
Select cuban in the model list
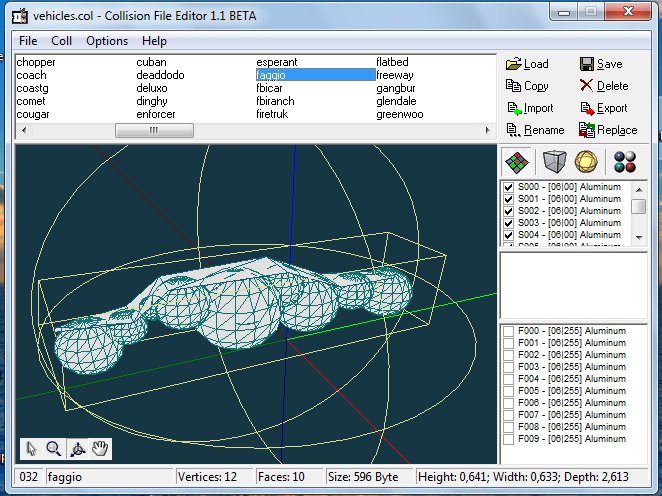151,62
